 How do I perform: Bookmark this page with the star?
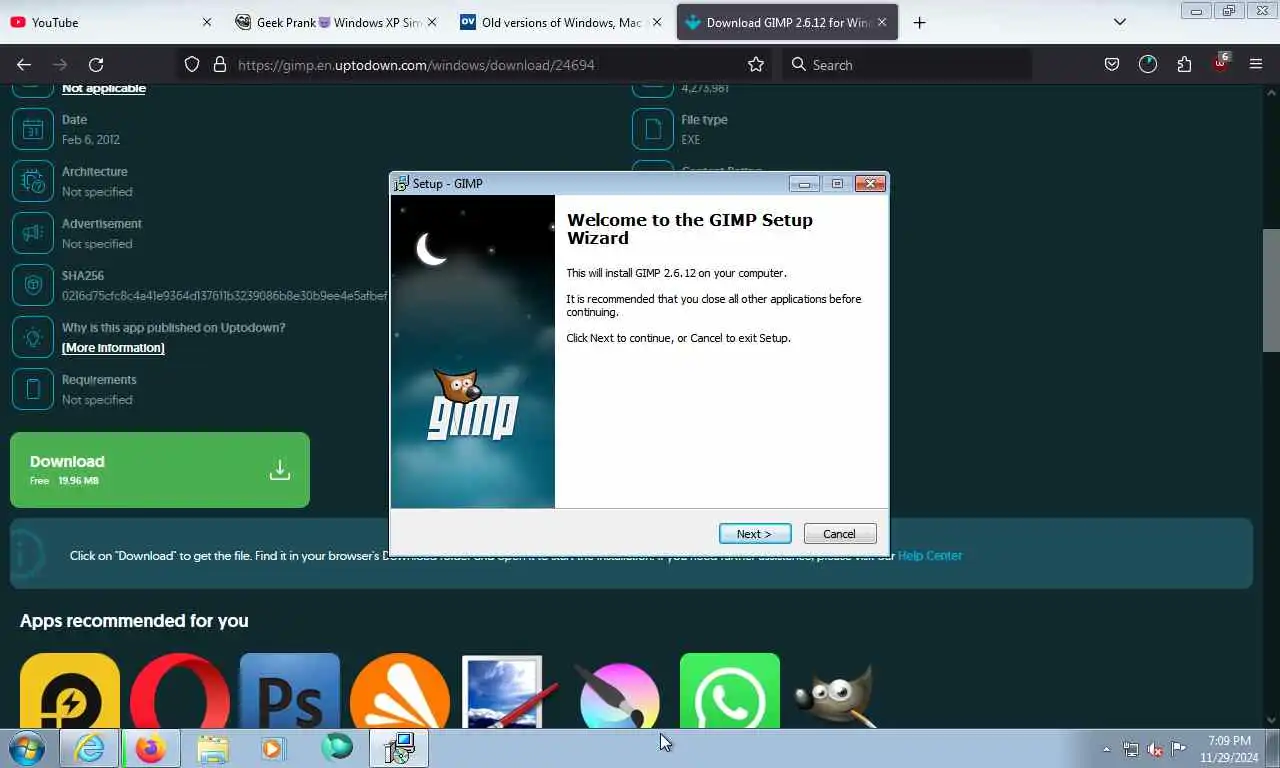point(756,64)
